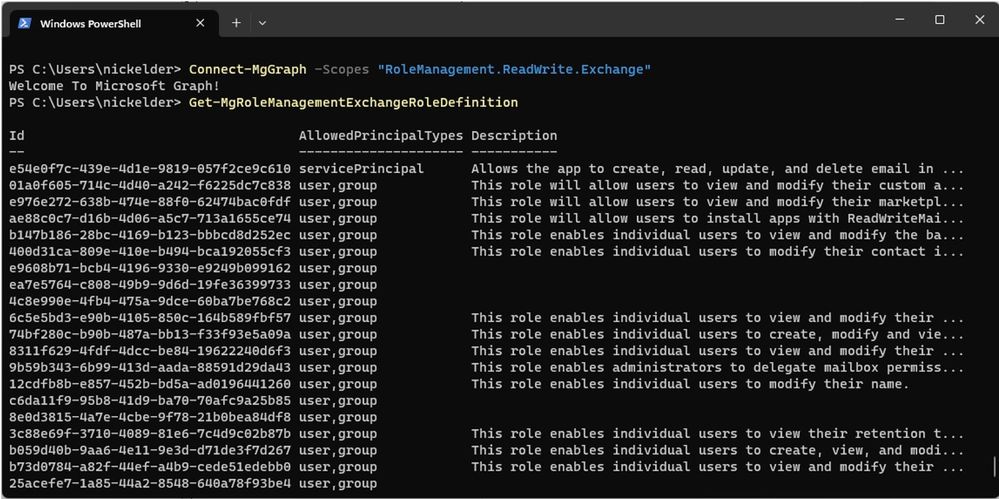The width and height of the screenshot is (999, 499).
Task: Click the Get-MgRoleManagementExchangeRoleDefinition command
Action: [354, 103]
